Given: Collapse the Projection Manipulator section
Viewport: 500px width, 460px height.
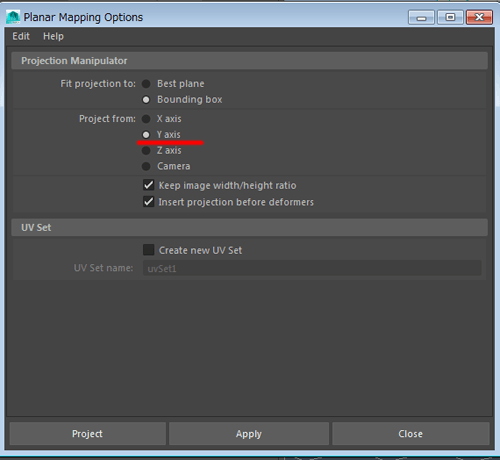Looking at the screenshot, I should click(x=249, y=61).
